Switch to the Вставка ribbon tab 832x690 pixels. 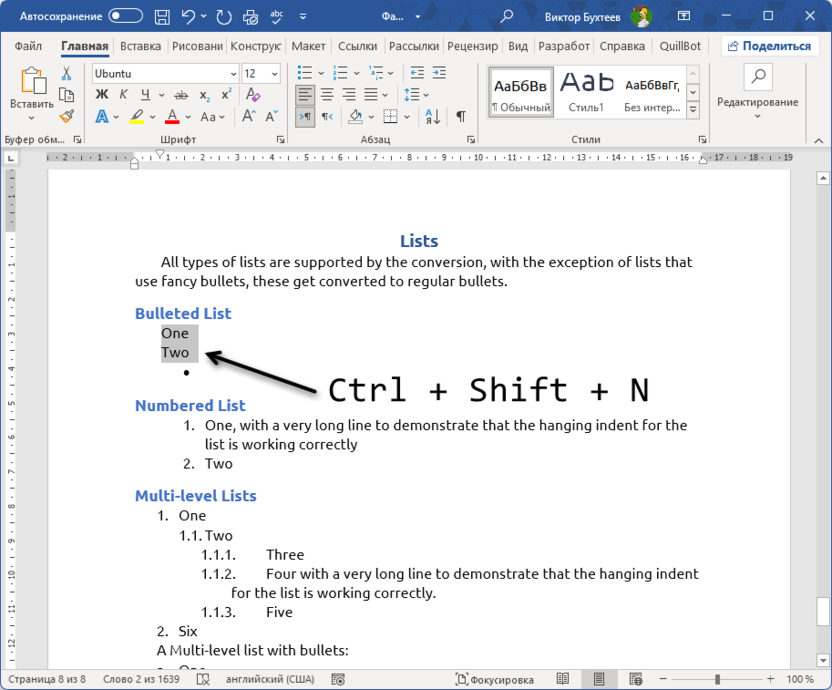pyautogui.click(x=140, y=45)
